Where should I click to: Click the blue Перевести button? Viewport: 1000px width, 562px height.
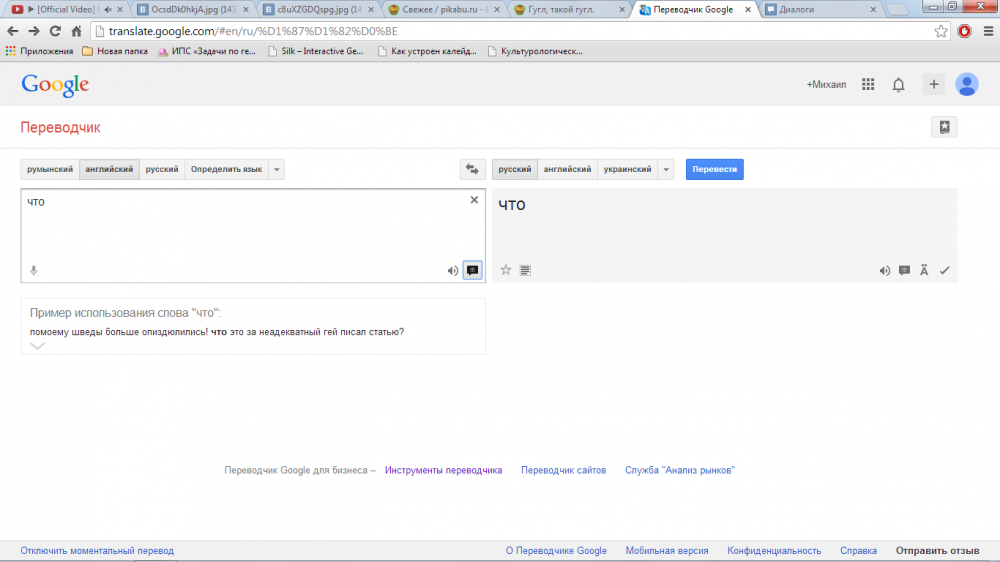tap(714, 169)
